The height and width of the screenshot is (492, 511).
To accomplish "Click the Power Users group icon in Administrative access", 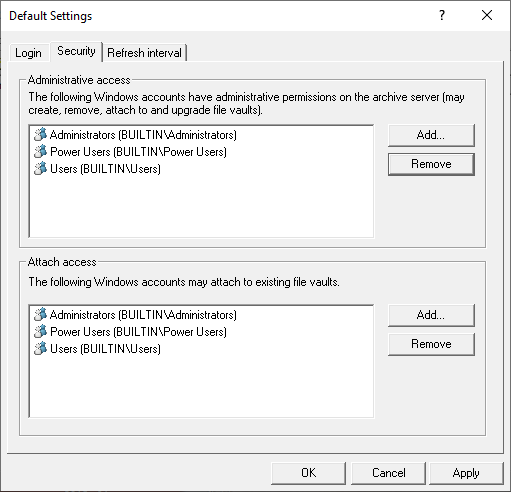I will click(x=40, y=152).
